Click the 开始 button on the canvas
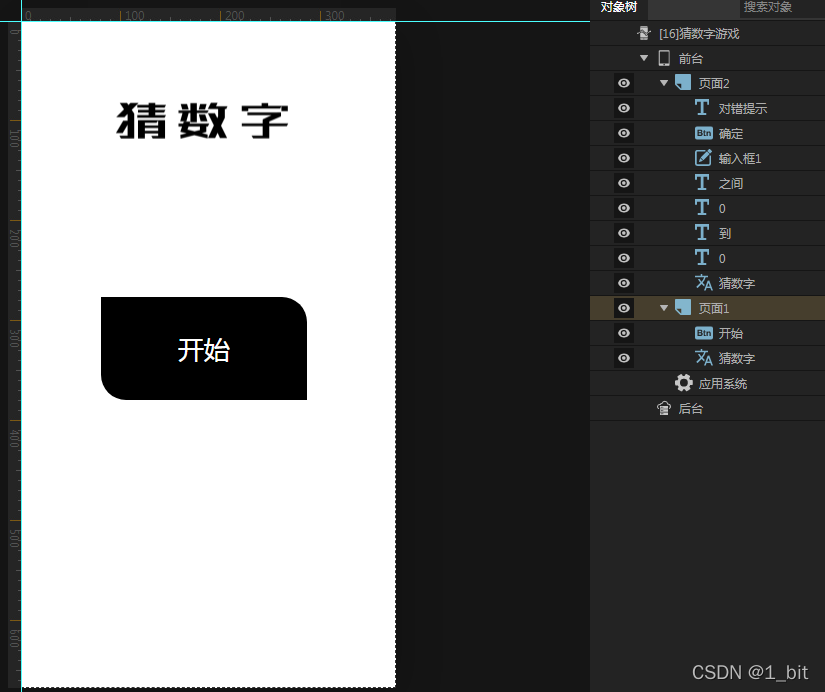Image resolution: width=825 pixels, height=692 pixels. [x=204, y=348]
